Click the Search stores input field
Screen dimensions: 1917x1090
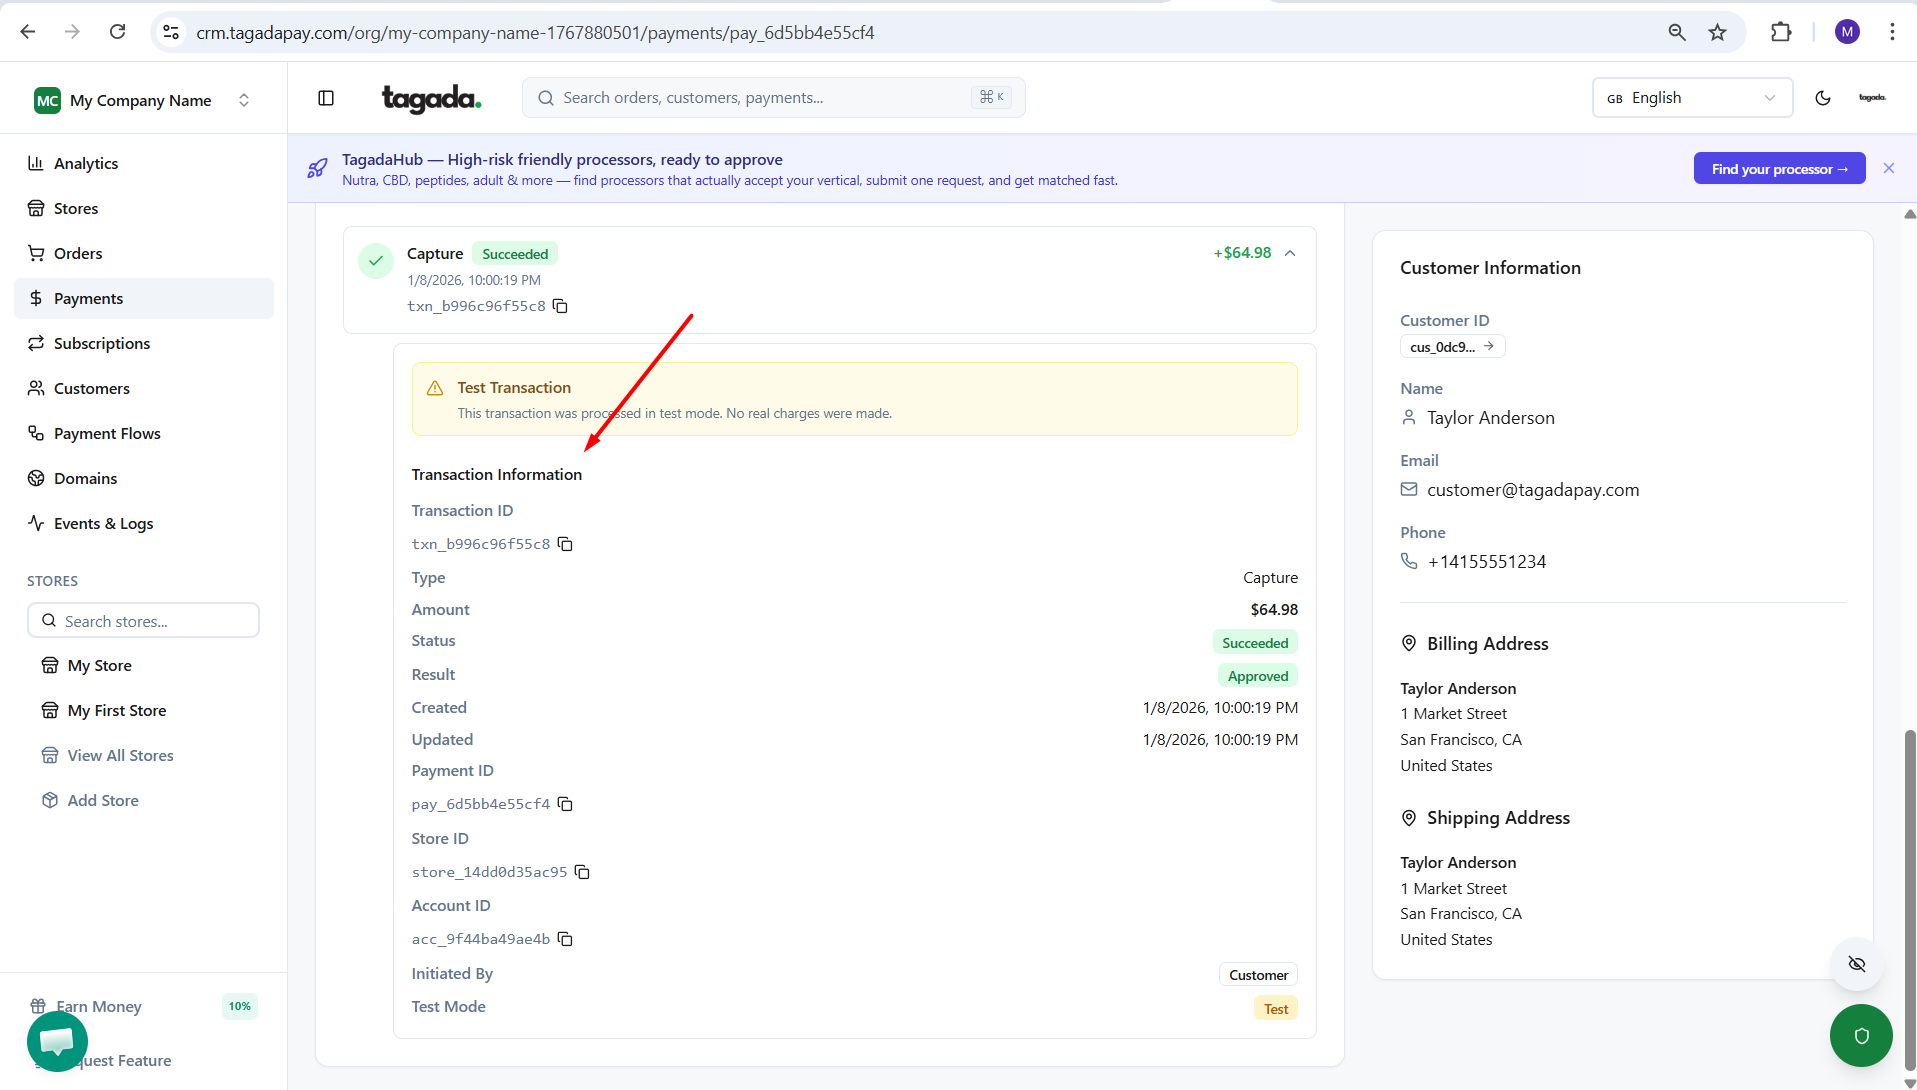[143, 621]
